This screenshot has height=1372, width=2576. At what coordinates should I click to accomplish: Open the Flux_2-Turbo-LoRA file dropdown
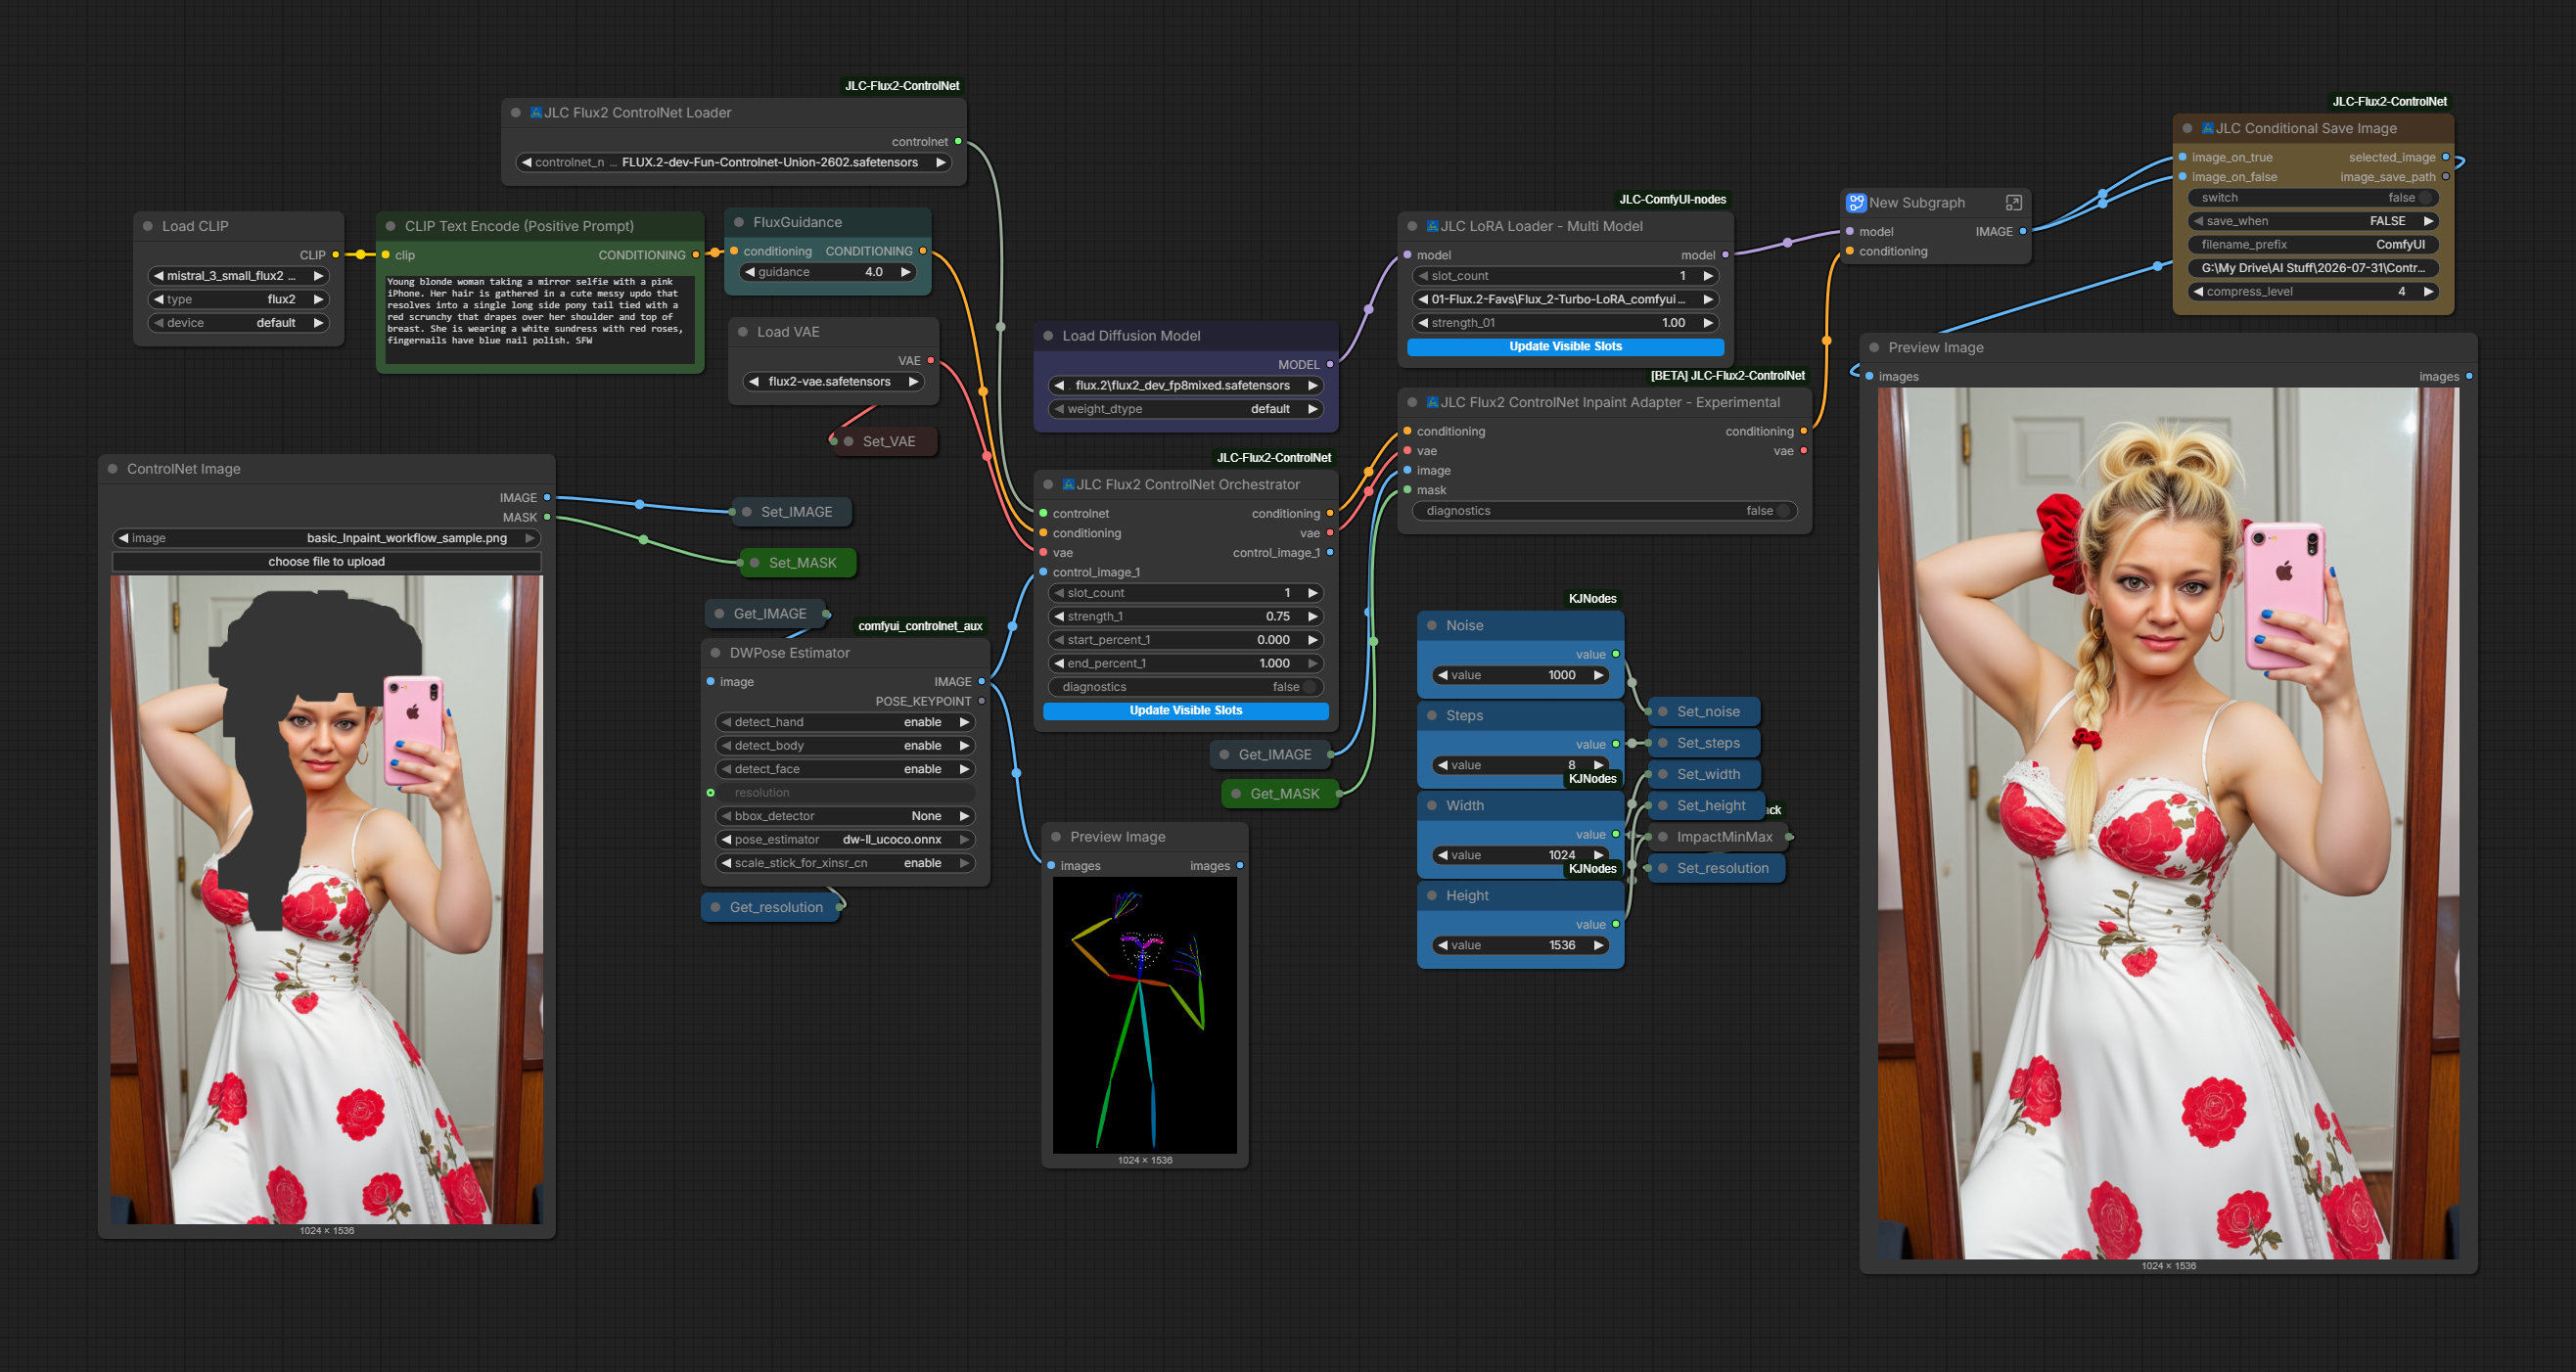click(x=1565, y=299)
